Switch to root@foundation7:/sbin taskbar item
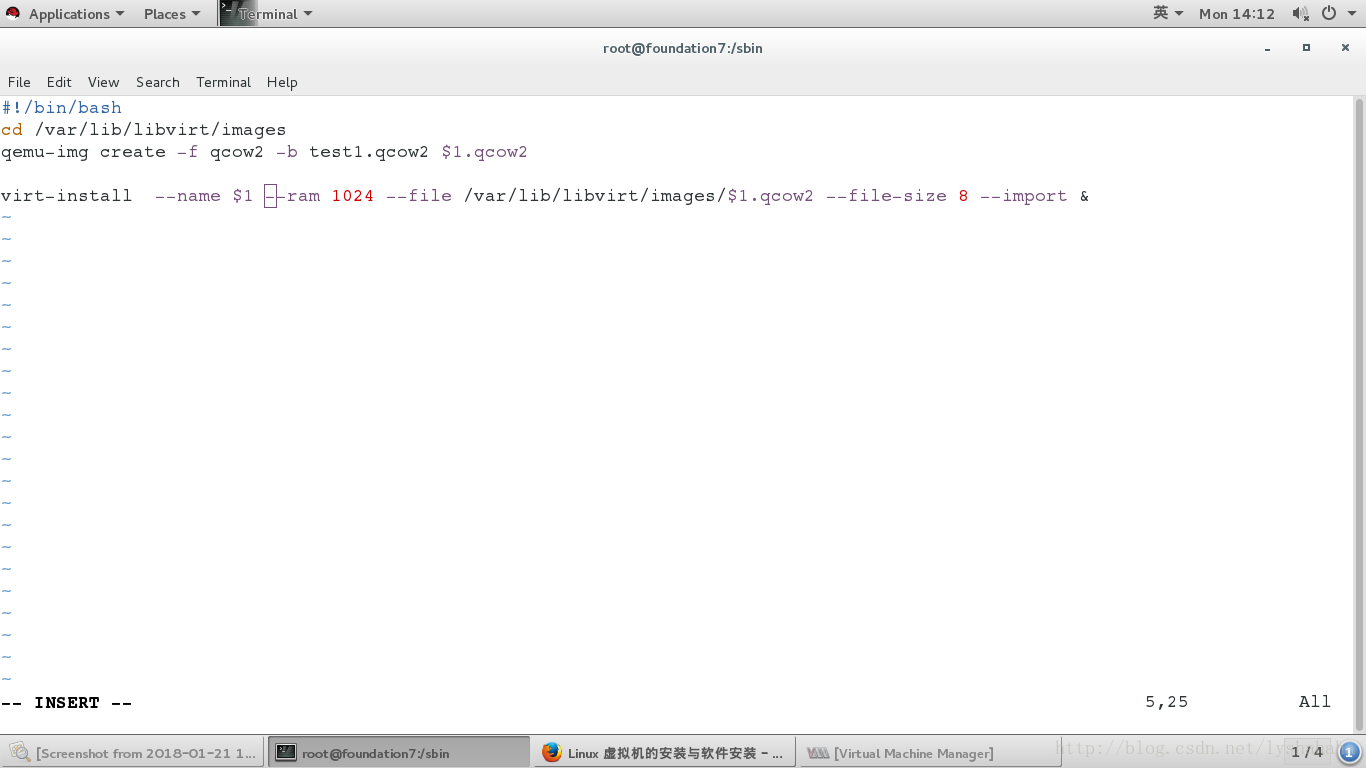The width and height of the screenshot is (1366, 768). click(399, 753)
